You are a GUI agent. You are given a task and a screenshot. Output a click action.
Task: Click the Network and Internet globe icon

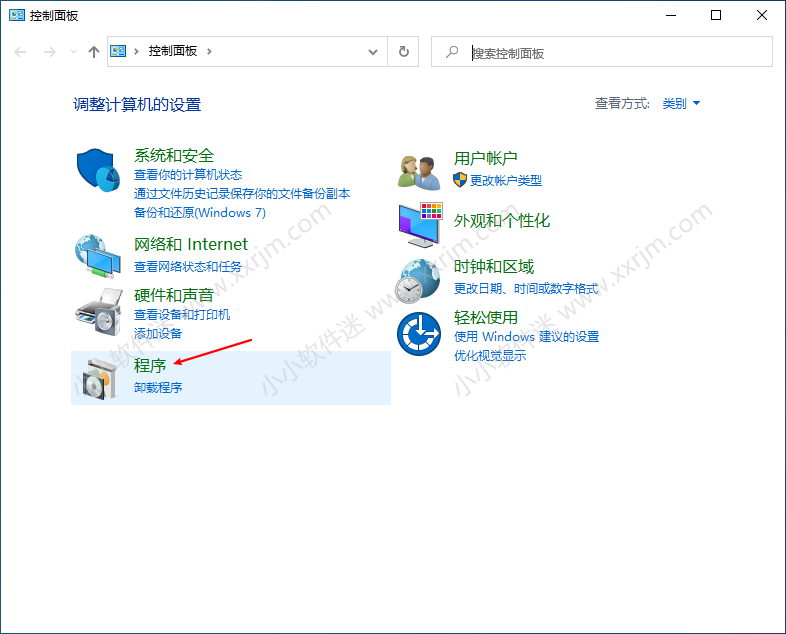click(98, 255)
